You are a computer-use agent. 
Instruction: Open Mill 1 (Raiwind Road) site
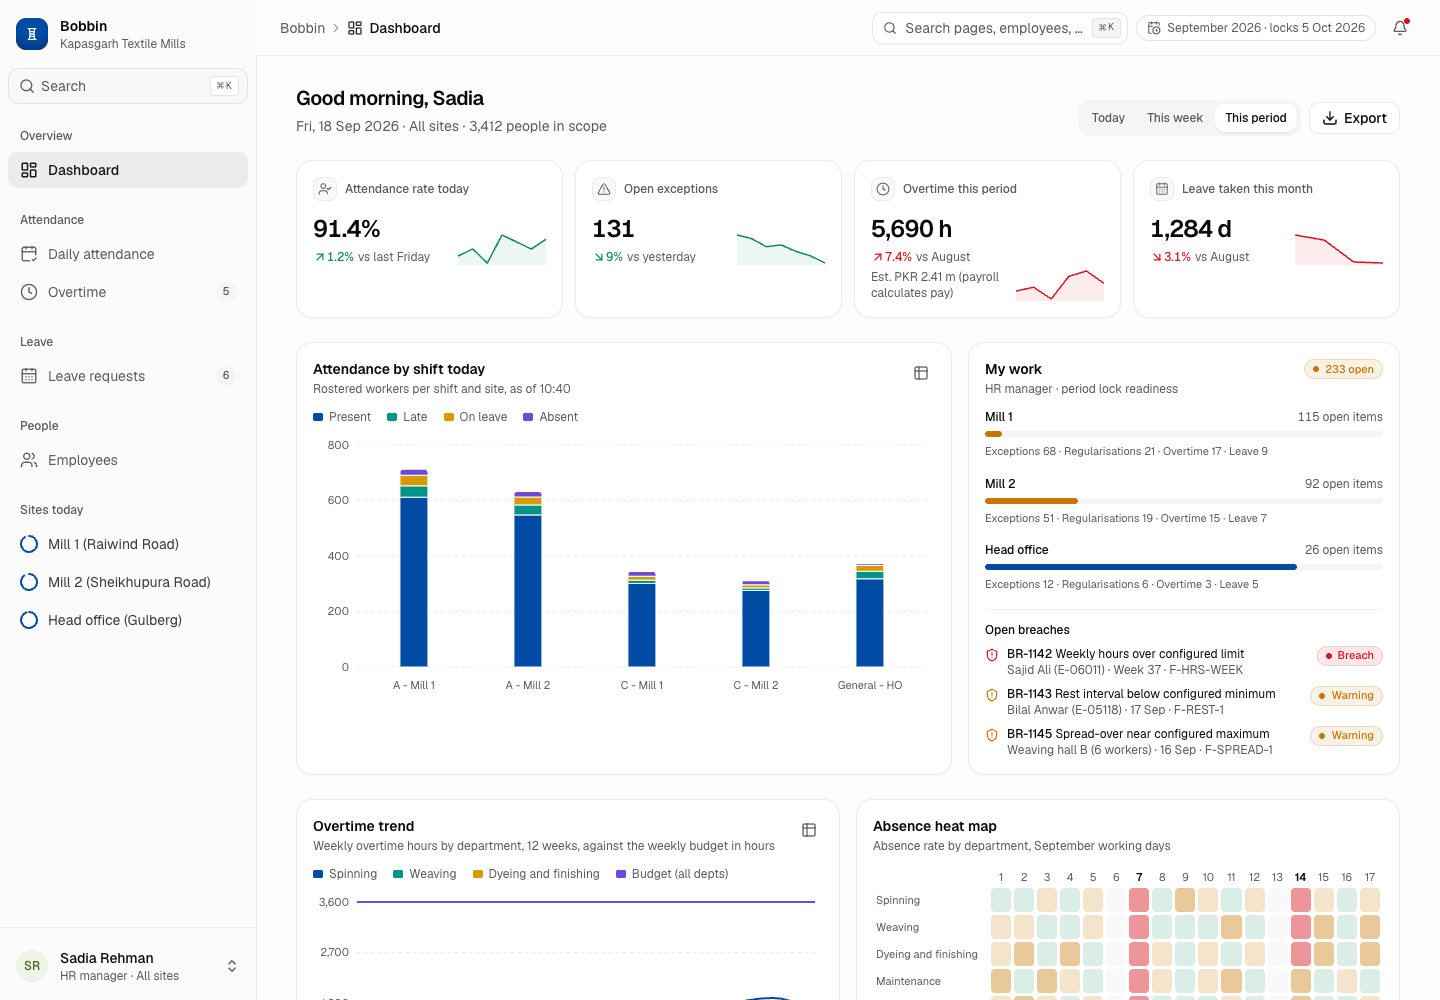[x=128, y=544]
